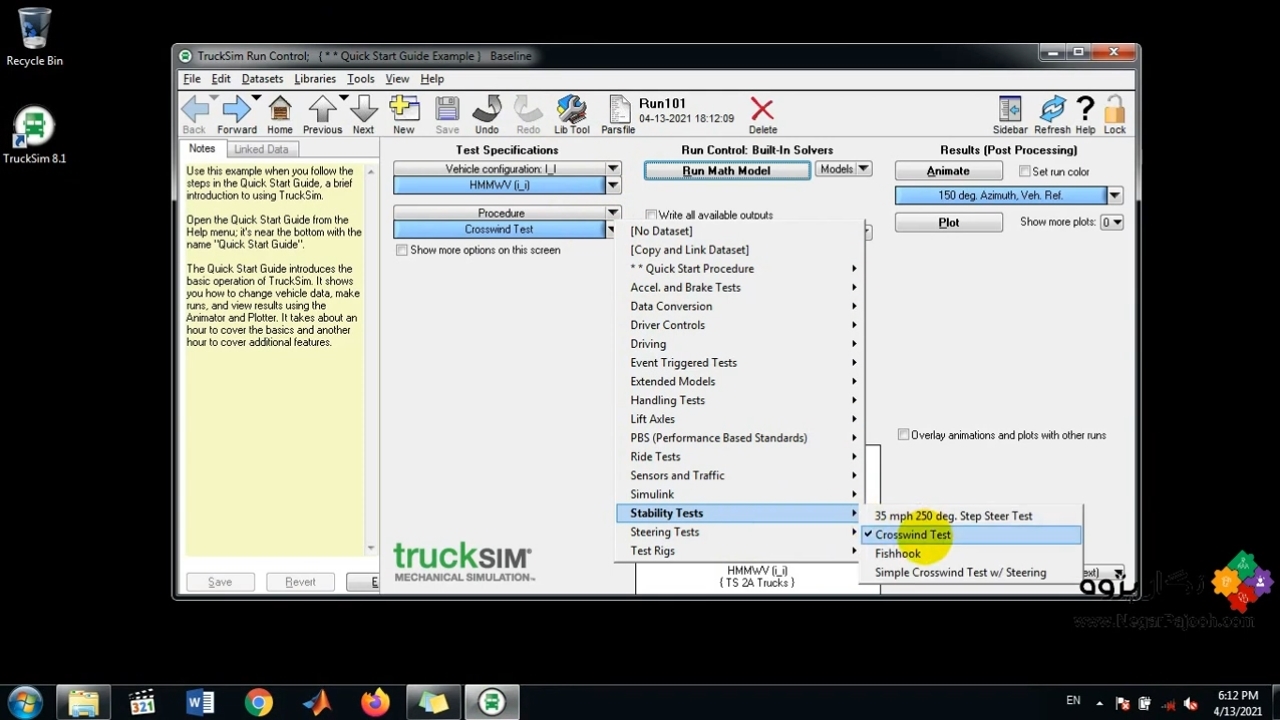Enable the Set run color checkbox
Viewport: 1280px width, 720px height.
(1024, 172)
